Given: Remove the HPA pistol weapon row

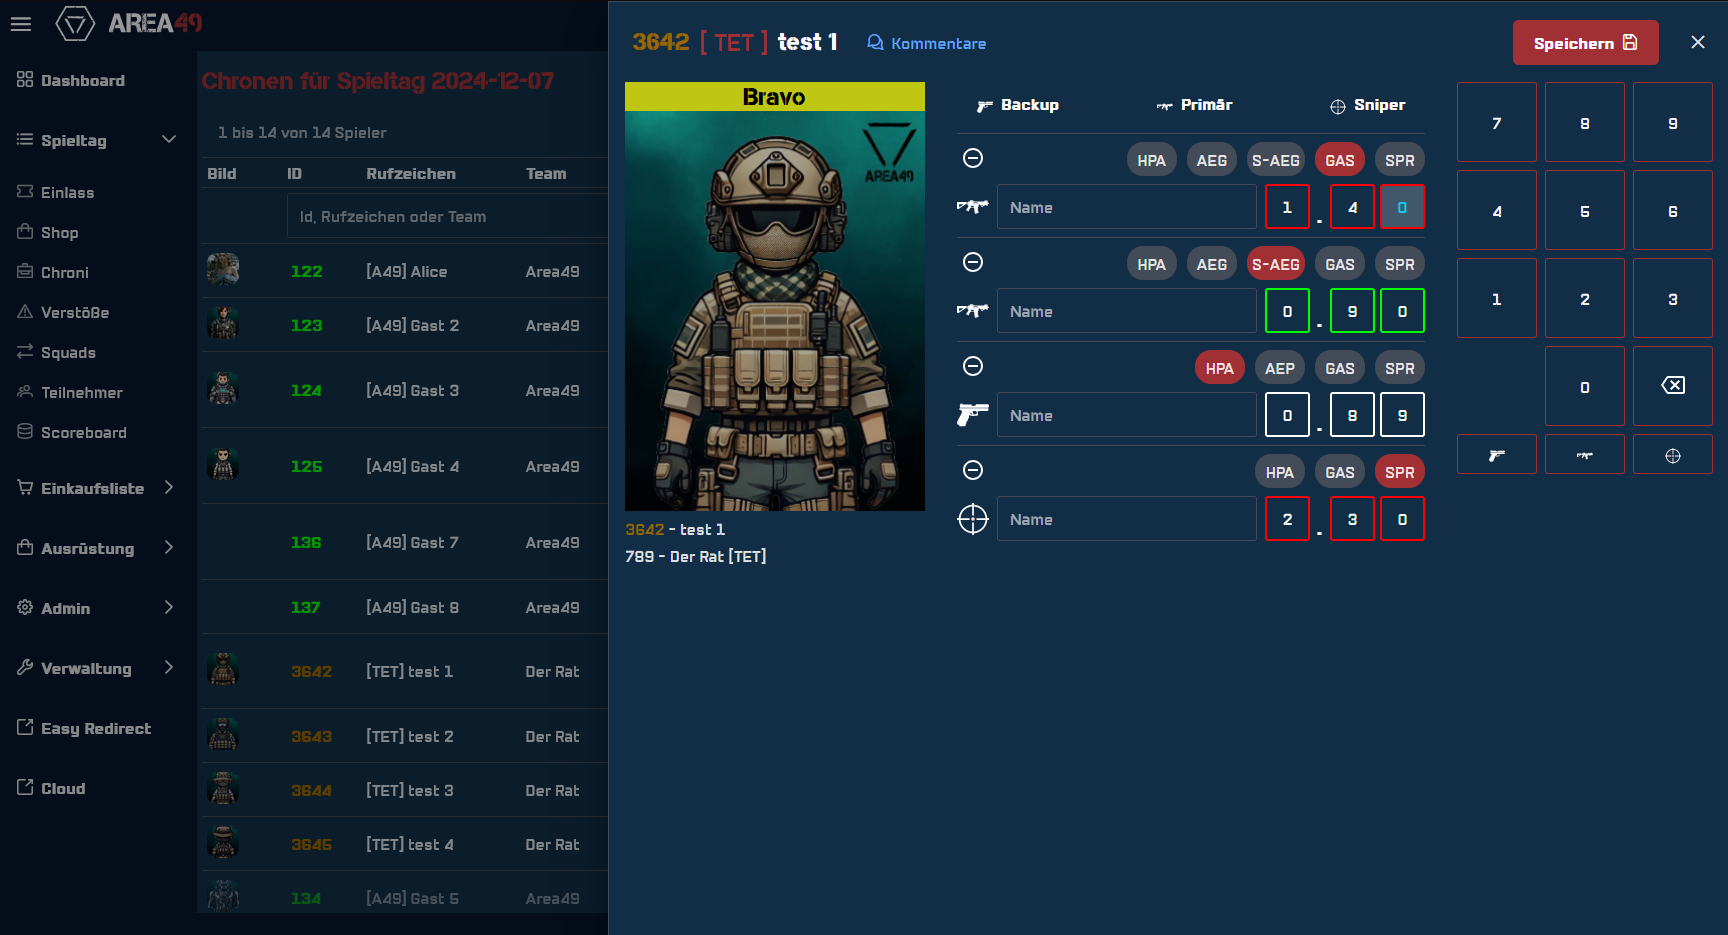Looking at the screenshot, I should (973, 366).
